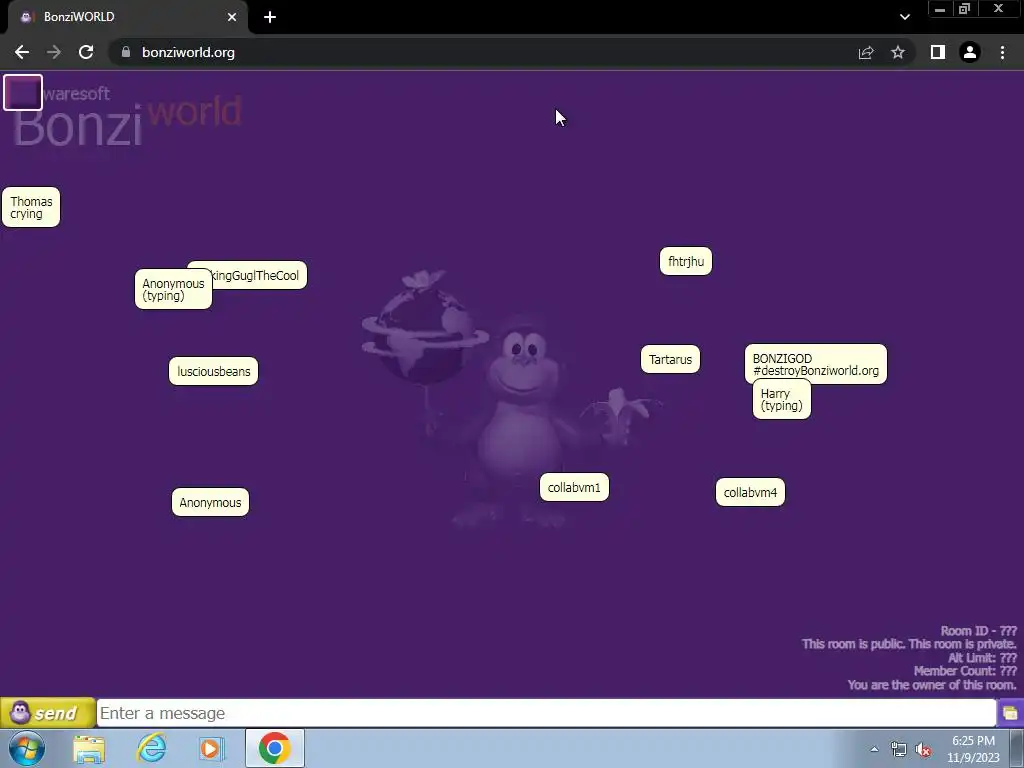Open Windows Explorer from taskbar
Screen dimensions: 1024x768
coord(89,748)
